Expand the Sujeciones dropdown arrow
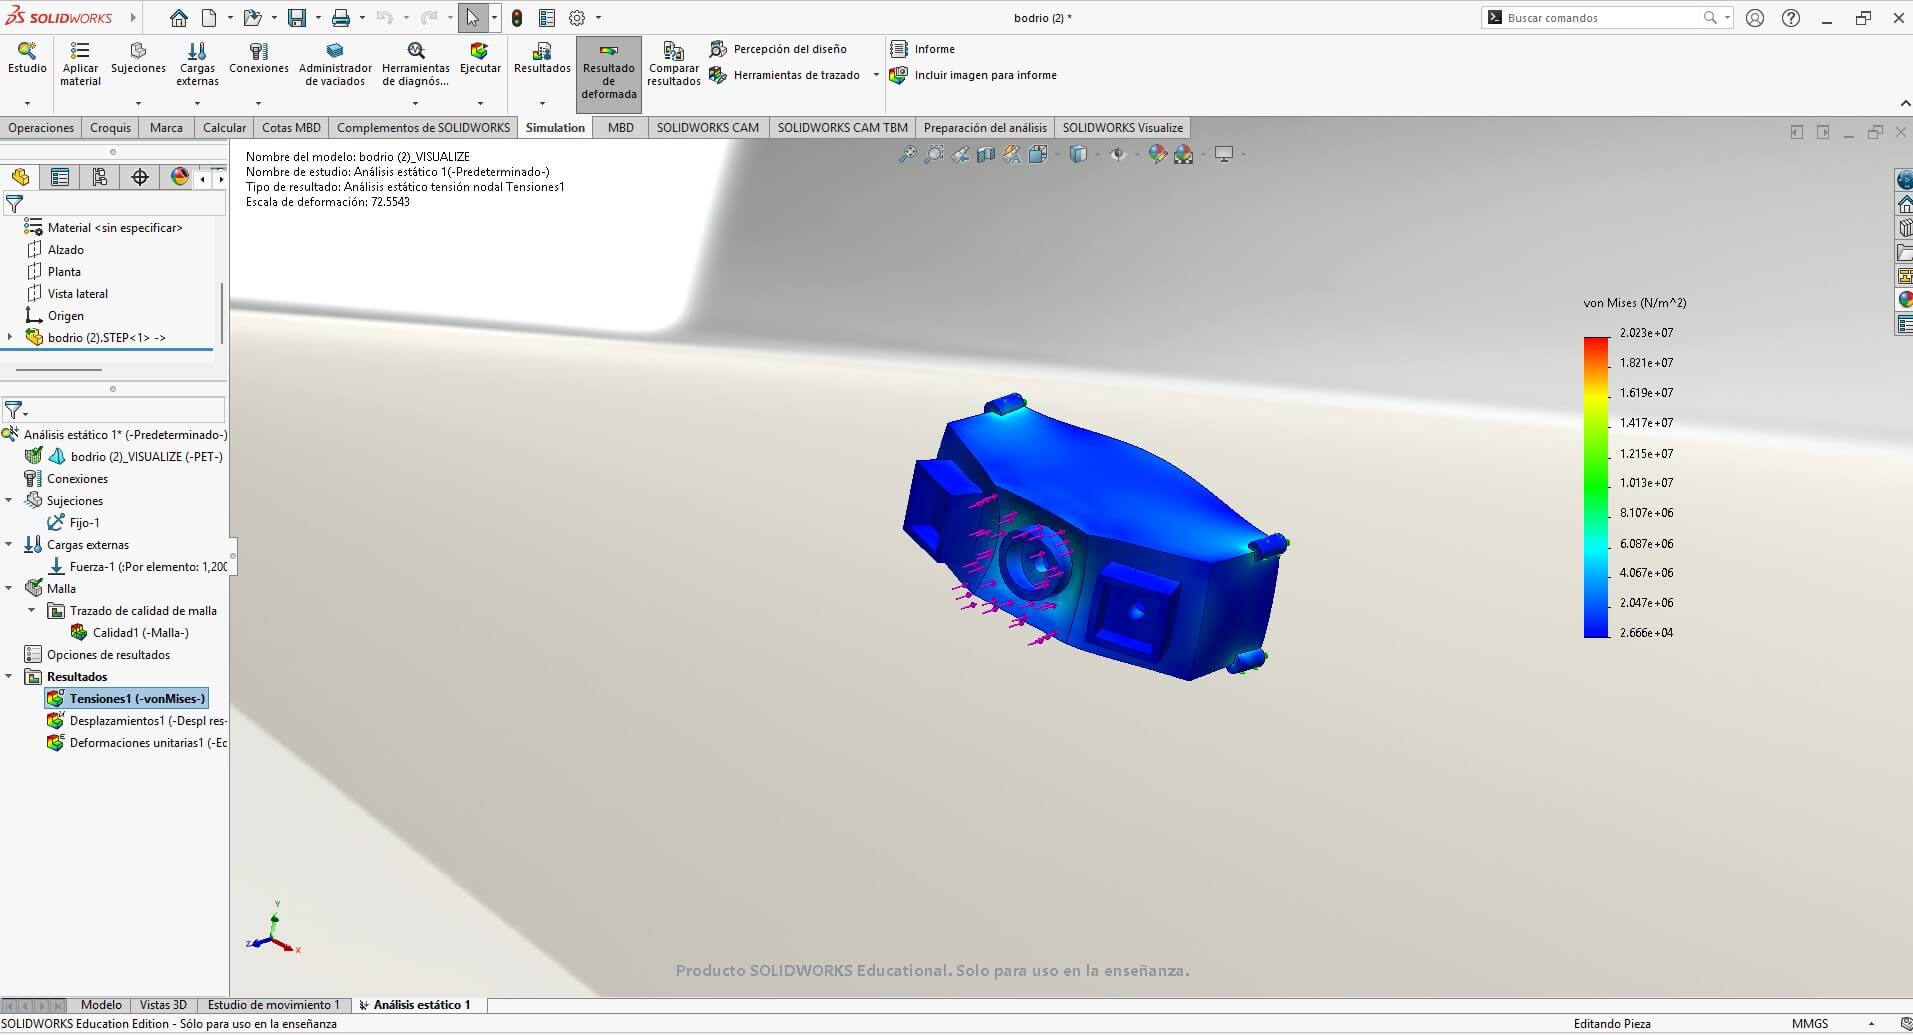Image resolution: width=1913 pixels, height=1035 pixels. point(138,103)
